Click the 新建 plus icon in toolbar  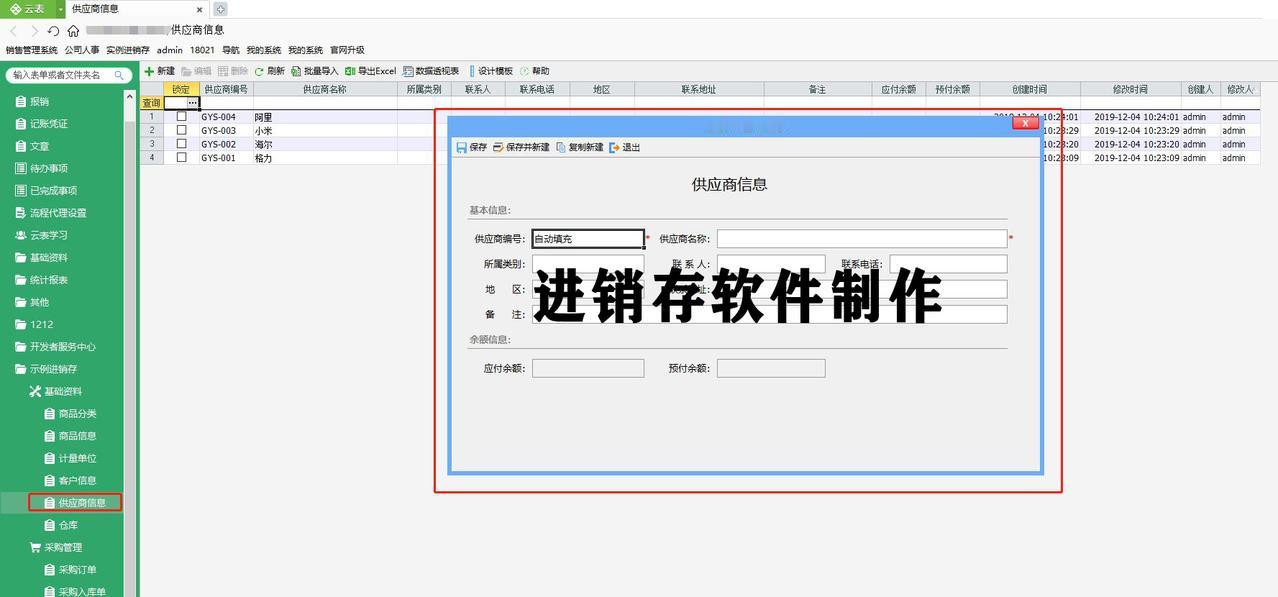(149, 71)
